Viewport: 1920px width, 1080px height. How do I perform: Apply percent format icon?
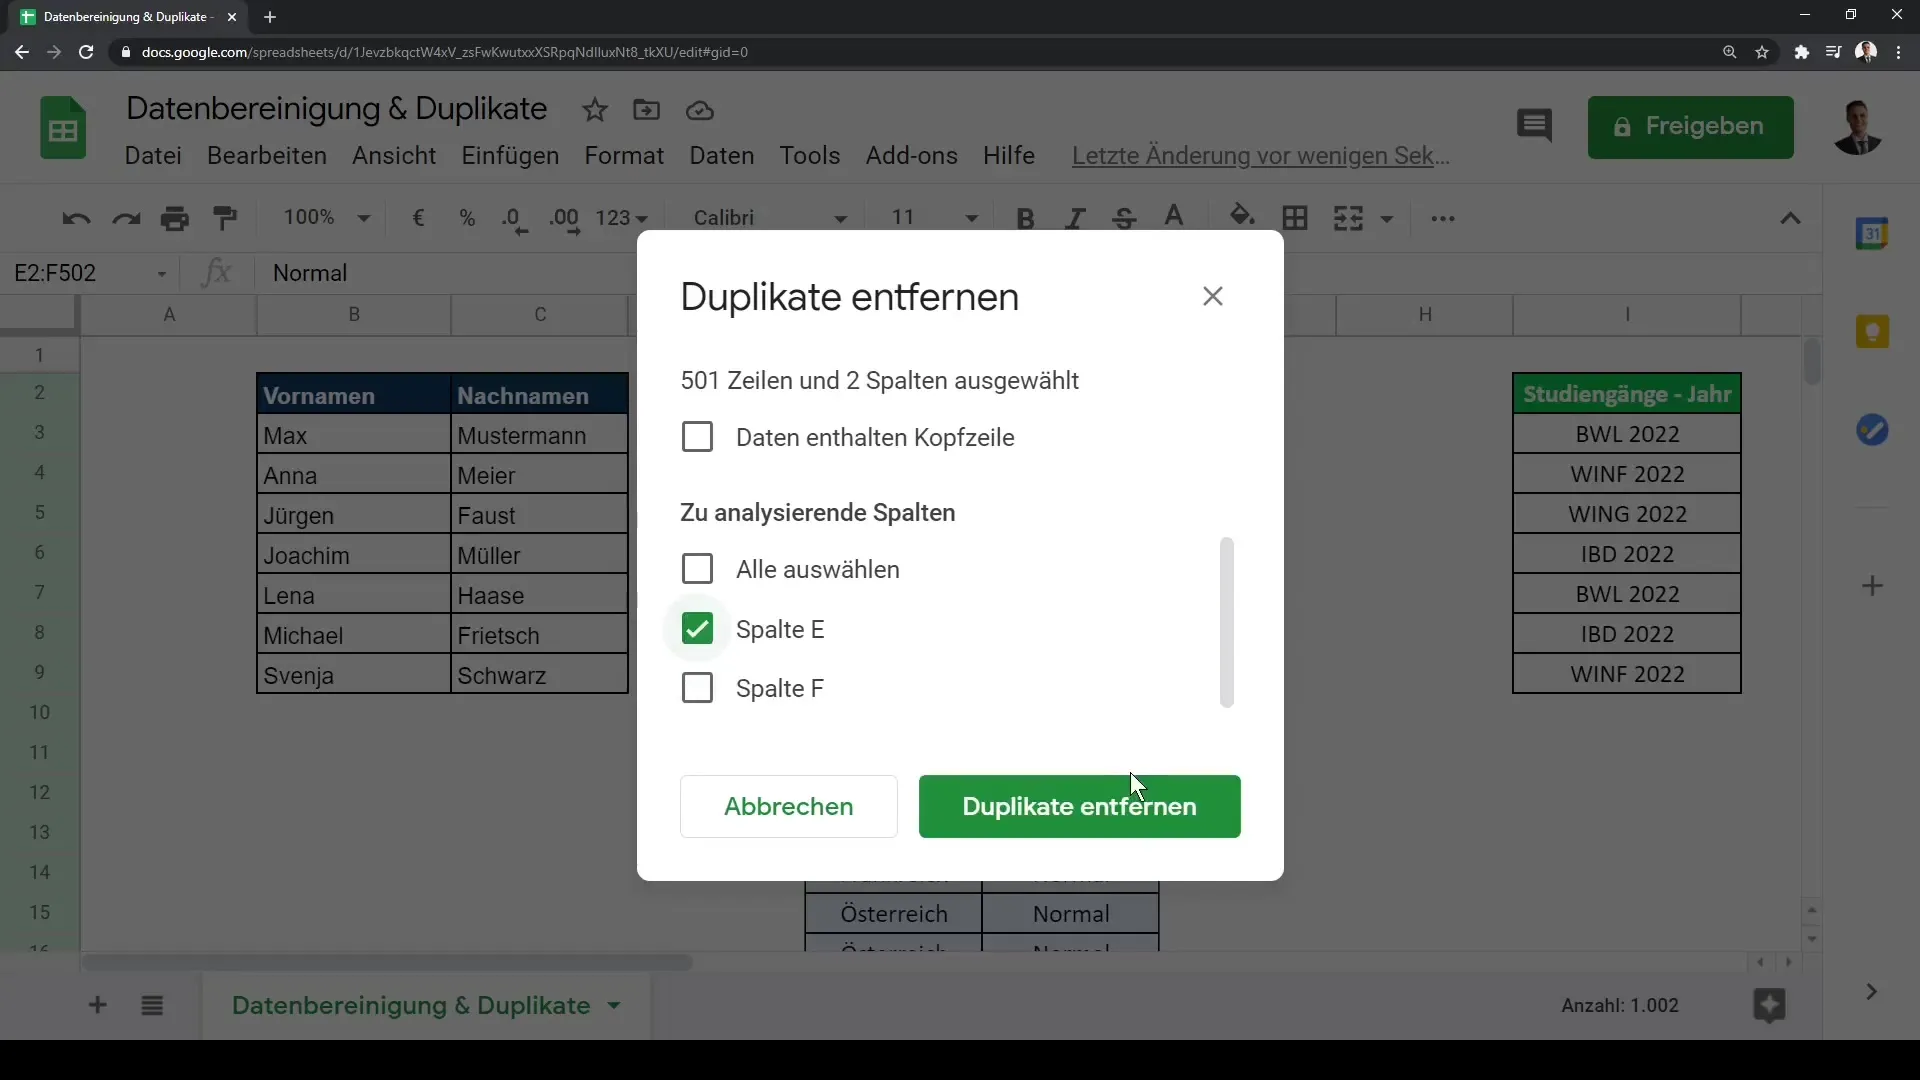[467, 218]
